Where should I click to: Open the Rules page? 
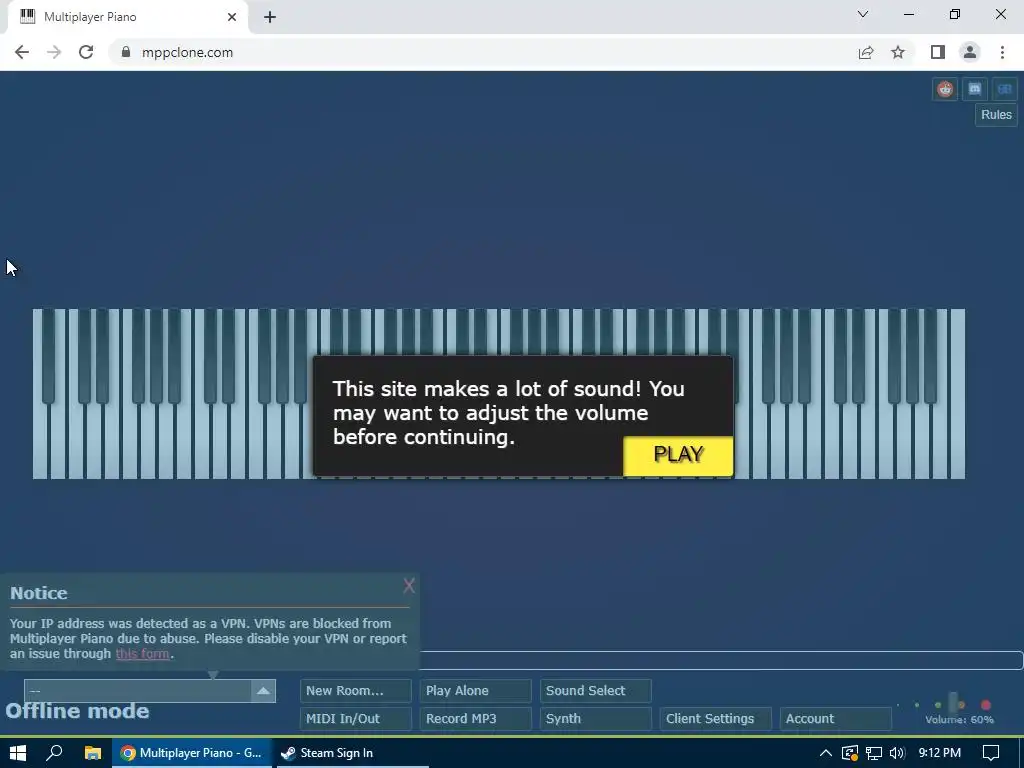(996, 115)
